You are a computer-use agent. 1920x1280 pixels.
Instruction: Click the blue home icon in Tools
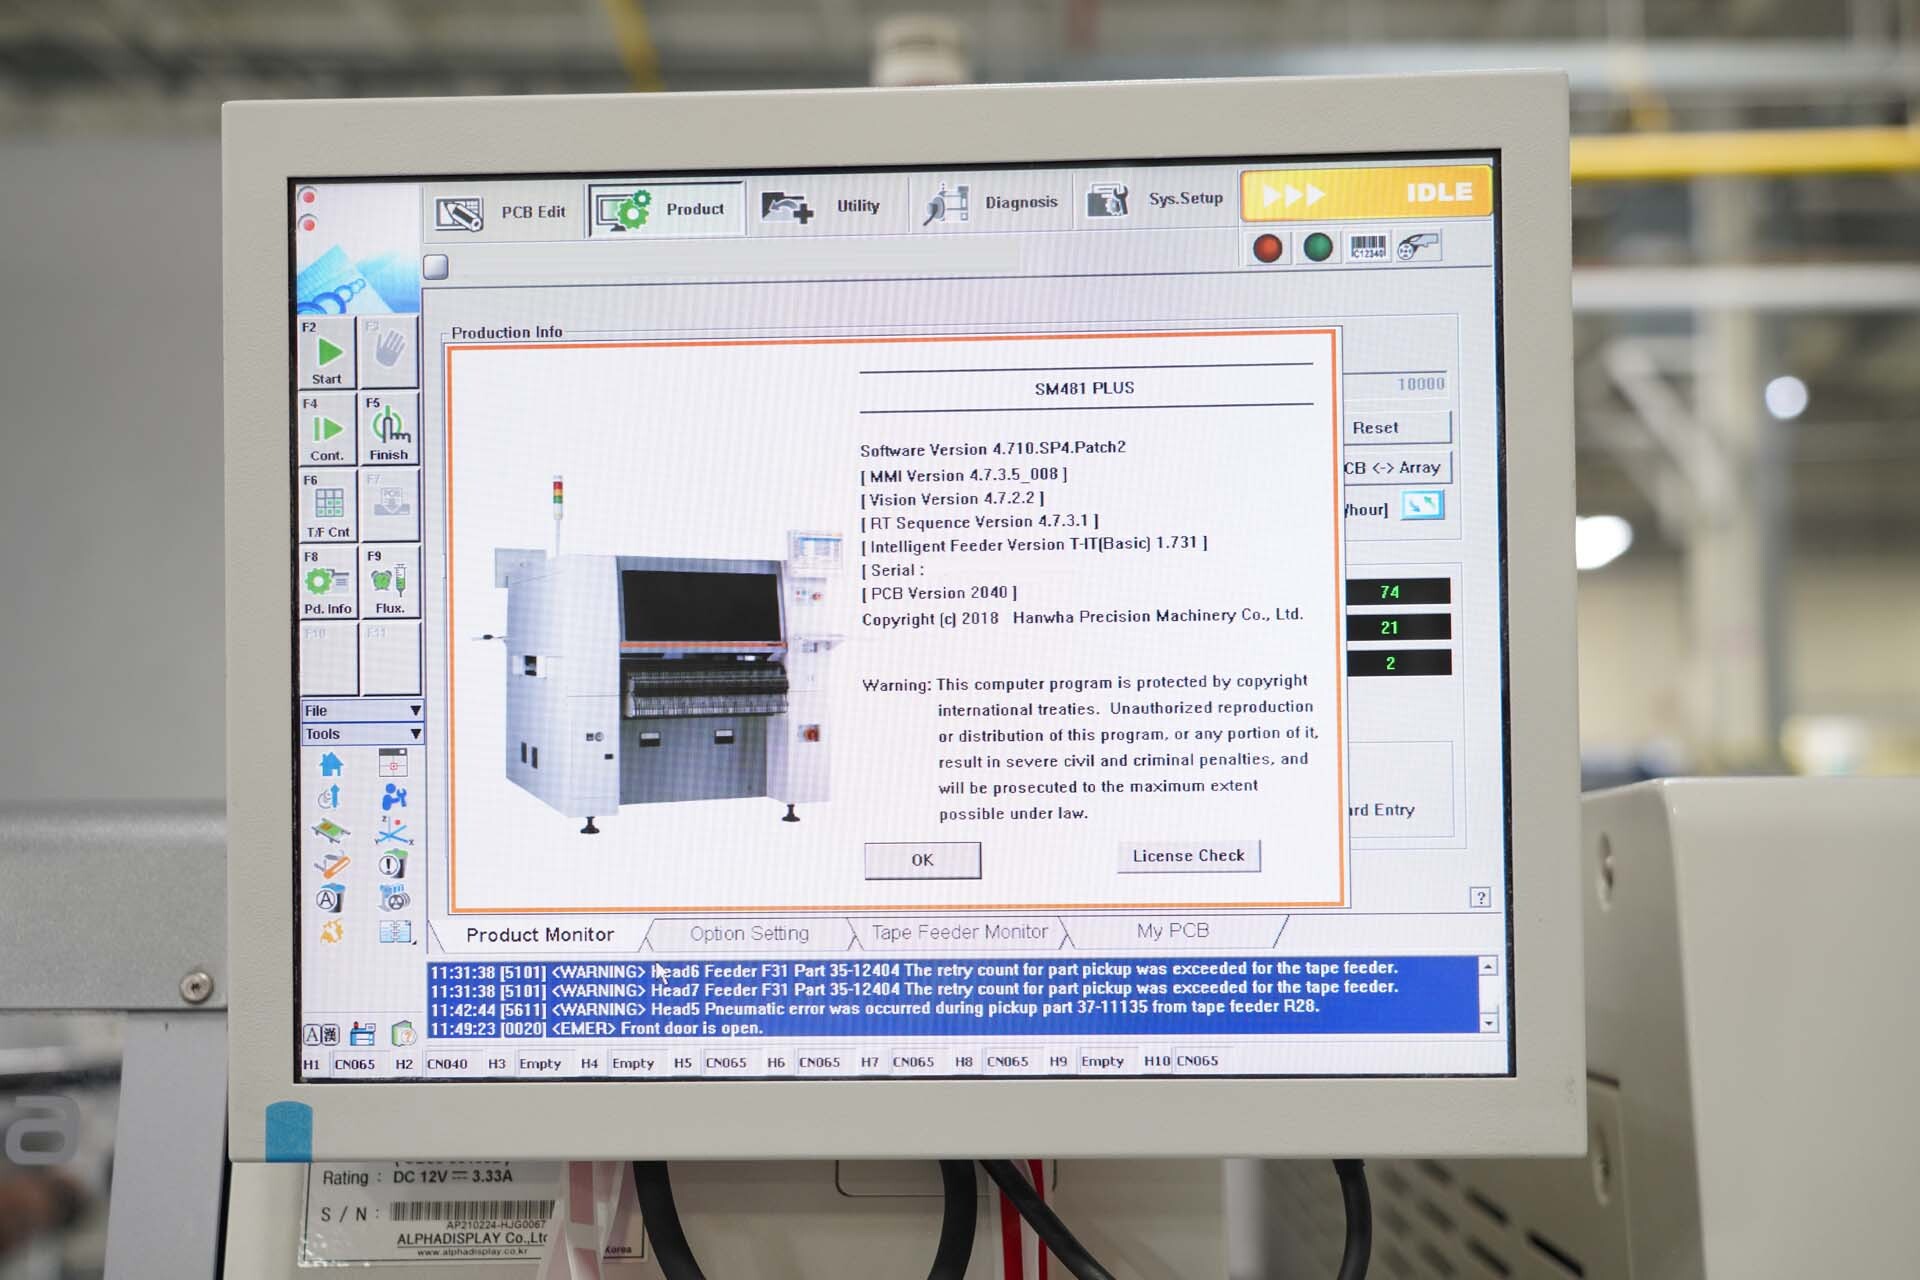pyautogui.click(x=331, y=764)
